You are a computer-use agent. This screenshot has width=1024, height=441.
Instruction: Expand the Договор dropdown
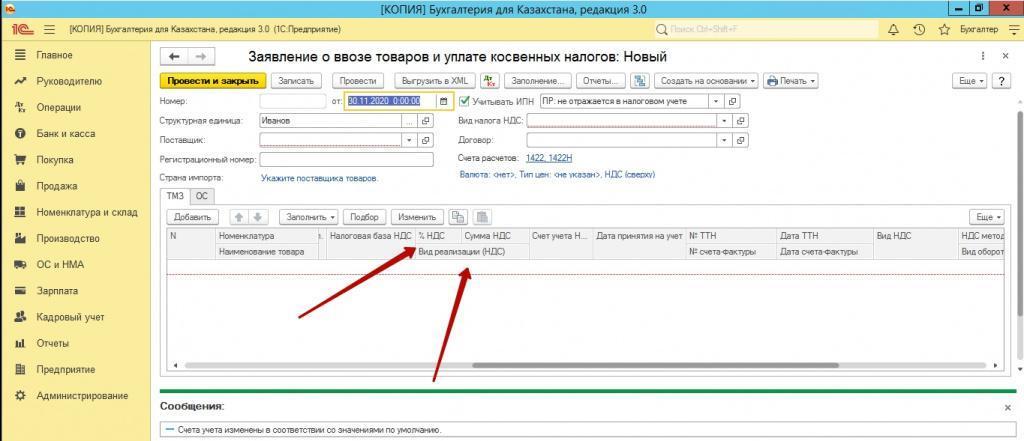coord(724,140)
